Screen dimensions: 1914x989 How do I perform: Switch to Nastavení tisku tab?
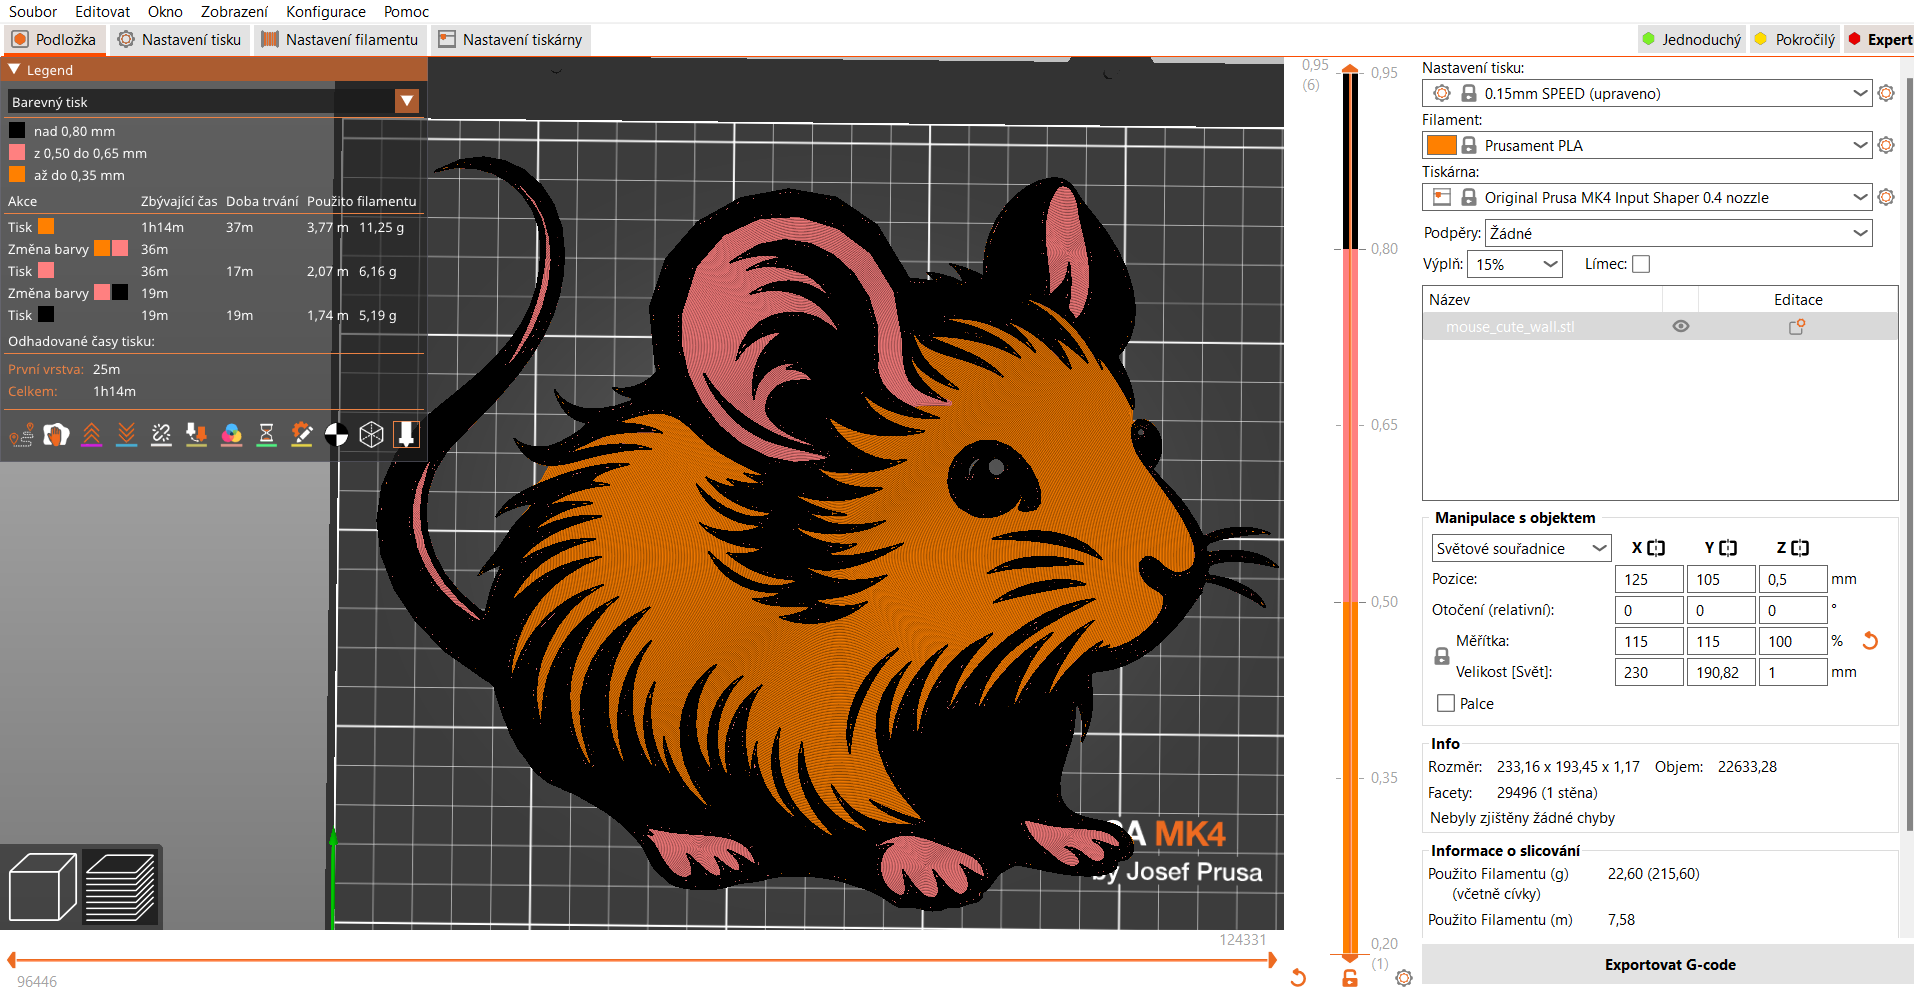coord(180,40)
